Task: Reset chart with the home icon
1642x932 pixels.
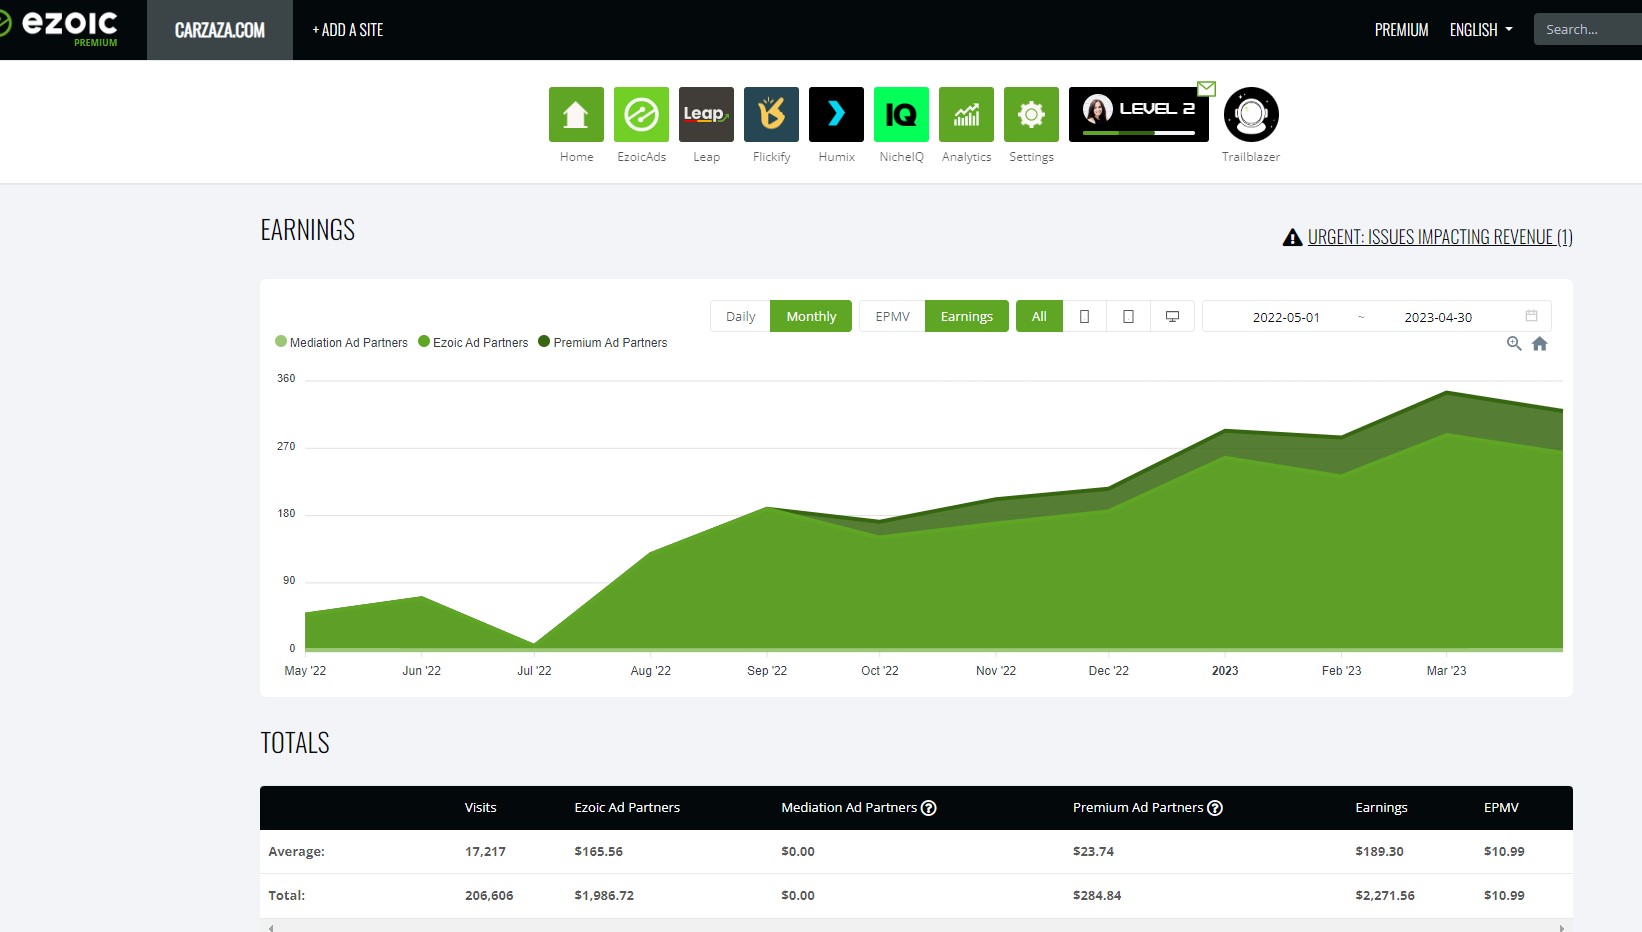Action: pyautogui.click(x=1540, y=344)
